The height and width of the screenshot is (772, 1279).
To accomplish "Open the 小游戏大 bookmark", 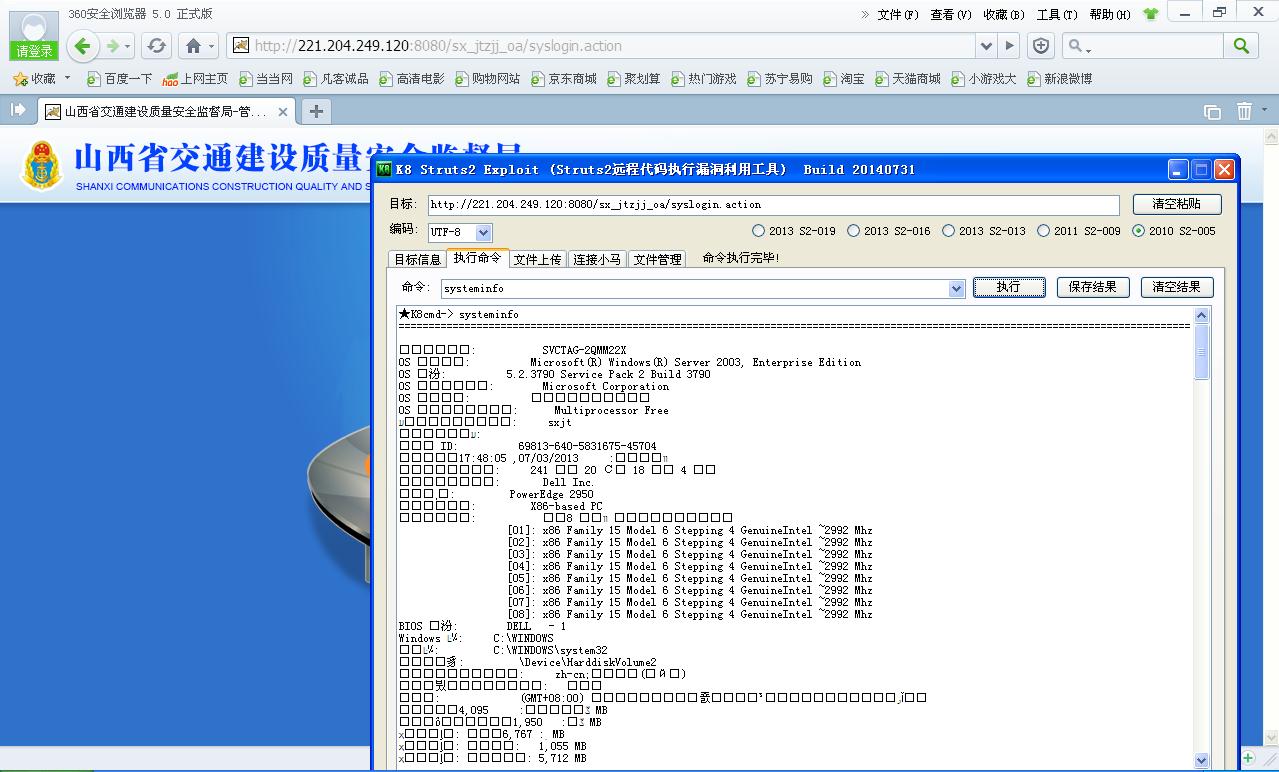I will click(x=984, y=78).
